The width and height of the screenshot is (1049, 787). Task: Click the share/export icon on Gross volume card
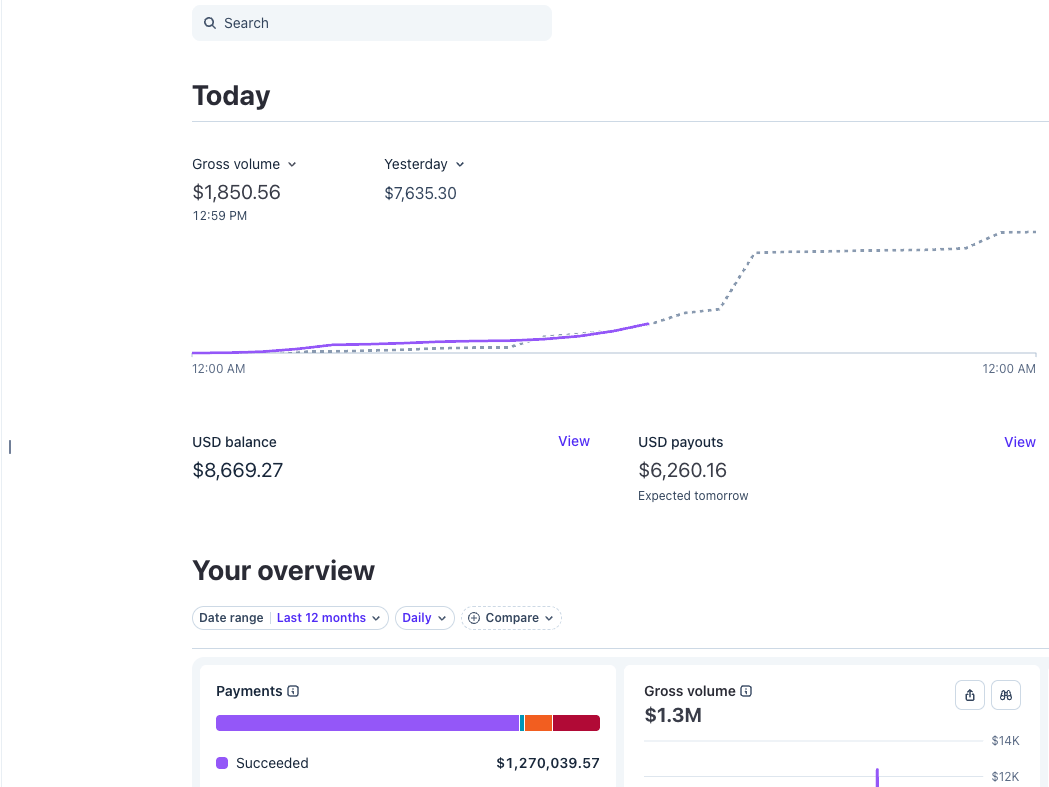[x=969, y=695]
